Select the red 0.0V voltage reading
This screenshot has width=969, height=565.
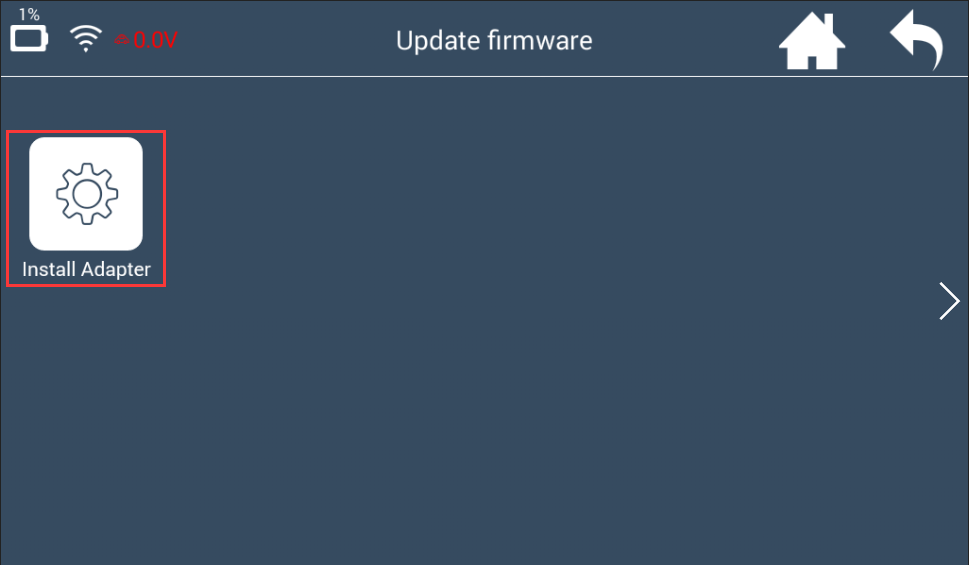tap(155, 40)
